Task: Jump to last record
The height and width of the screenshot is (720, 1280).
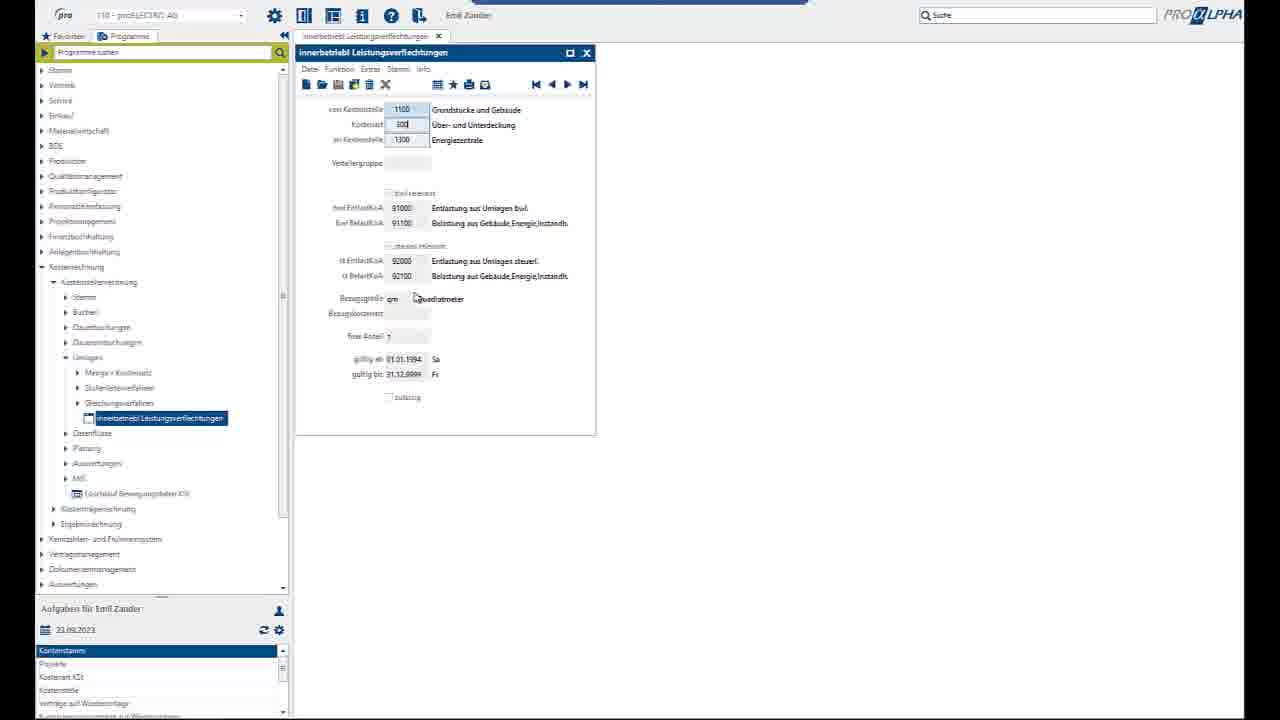Action: coord(583,85)
